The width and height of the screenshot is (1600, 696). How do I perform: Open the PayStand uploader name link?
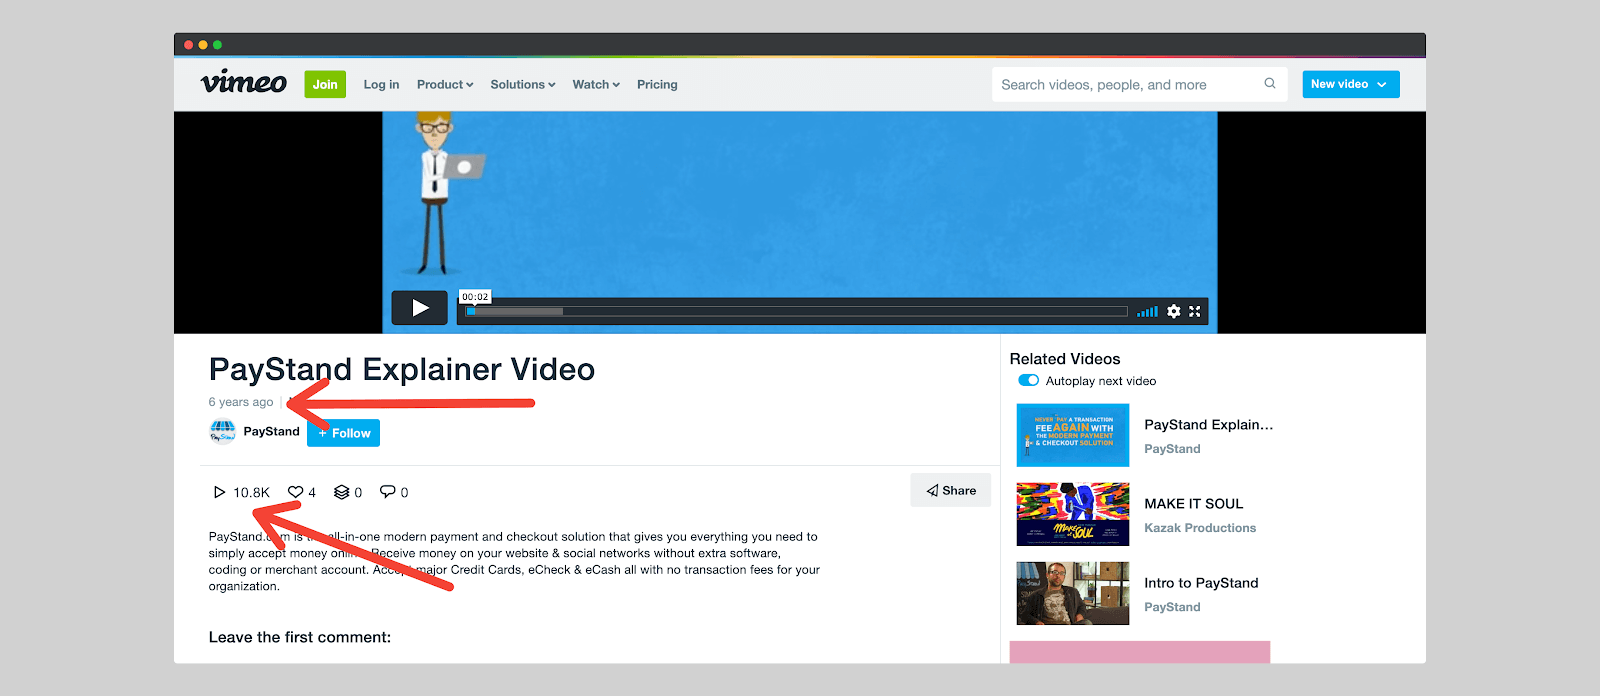click(x=271, y=432)
